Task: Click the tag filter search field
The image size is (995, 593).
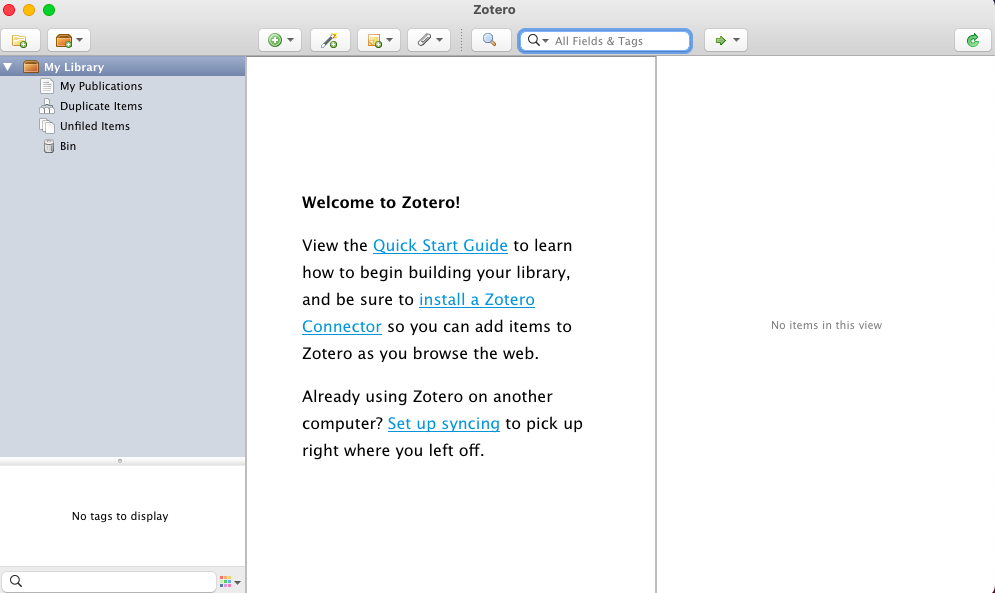Action: 109,582
